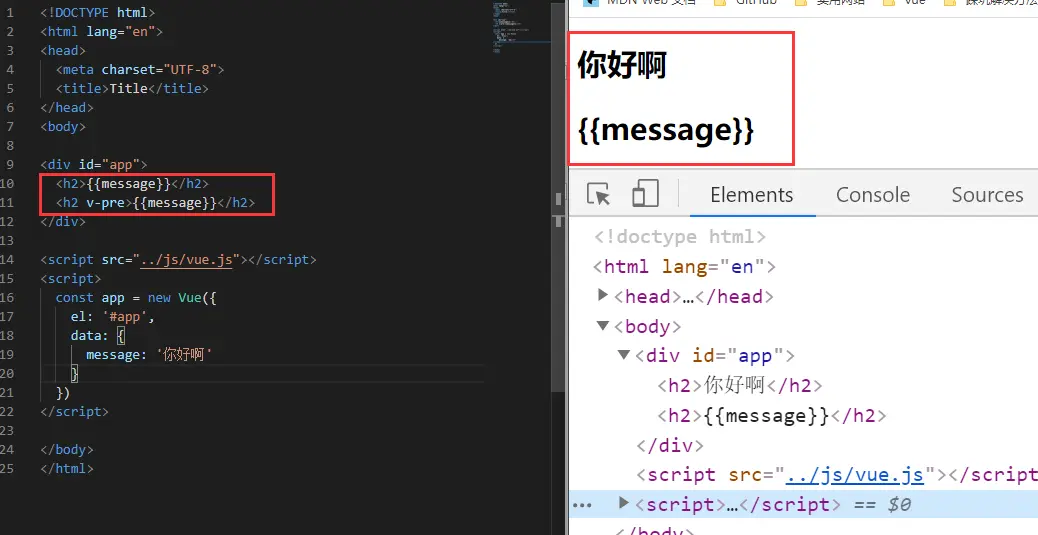Click the <html lang="en"> line in editor
This screenshot has height=535, width=1038.
[101, 31]
